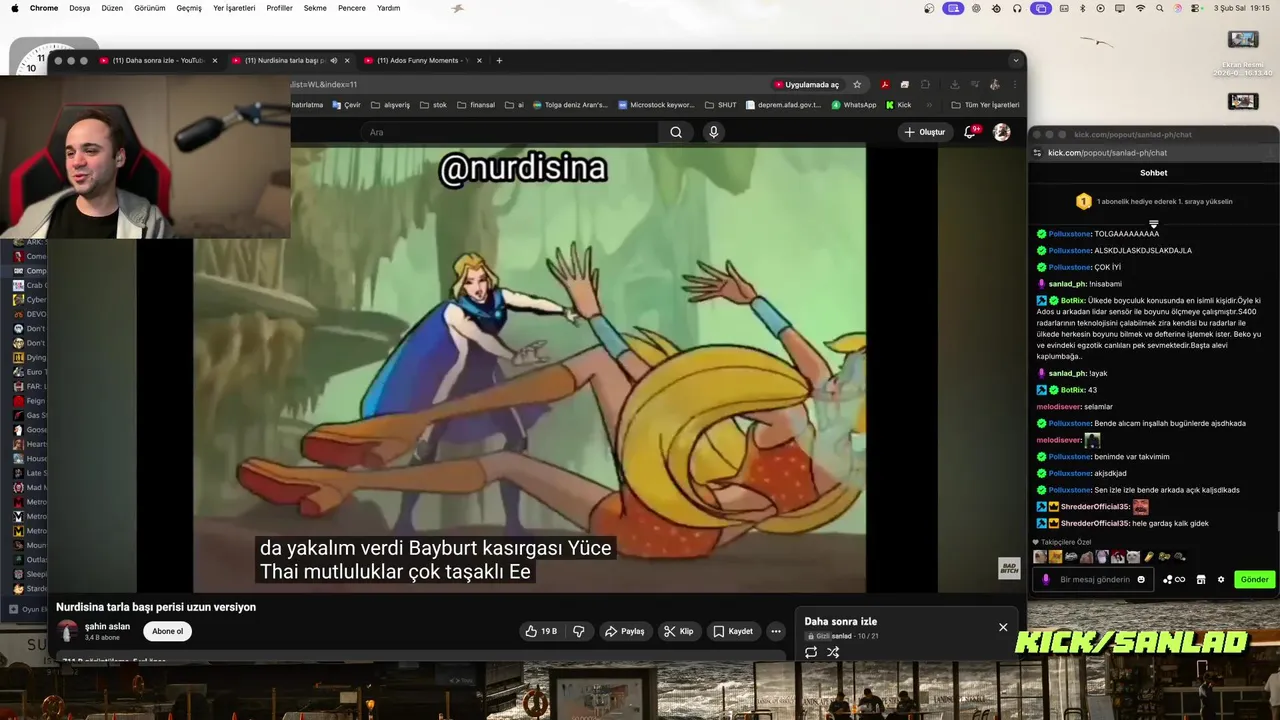Screen dimensions: 1280x720
Task: Open channel points icon in Kick chat
Action: (1174, 579)
